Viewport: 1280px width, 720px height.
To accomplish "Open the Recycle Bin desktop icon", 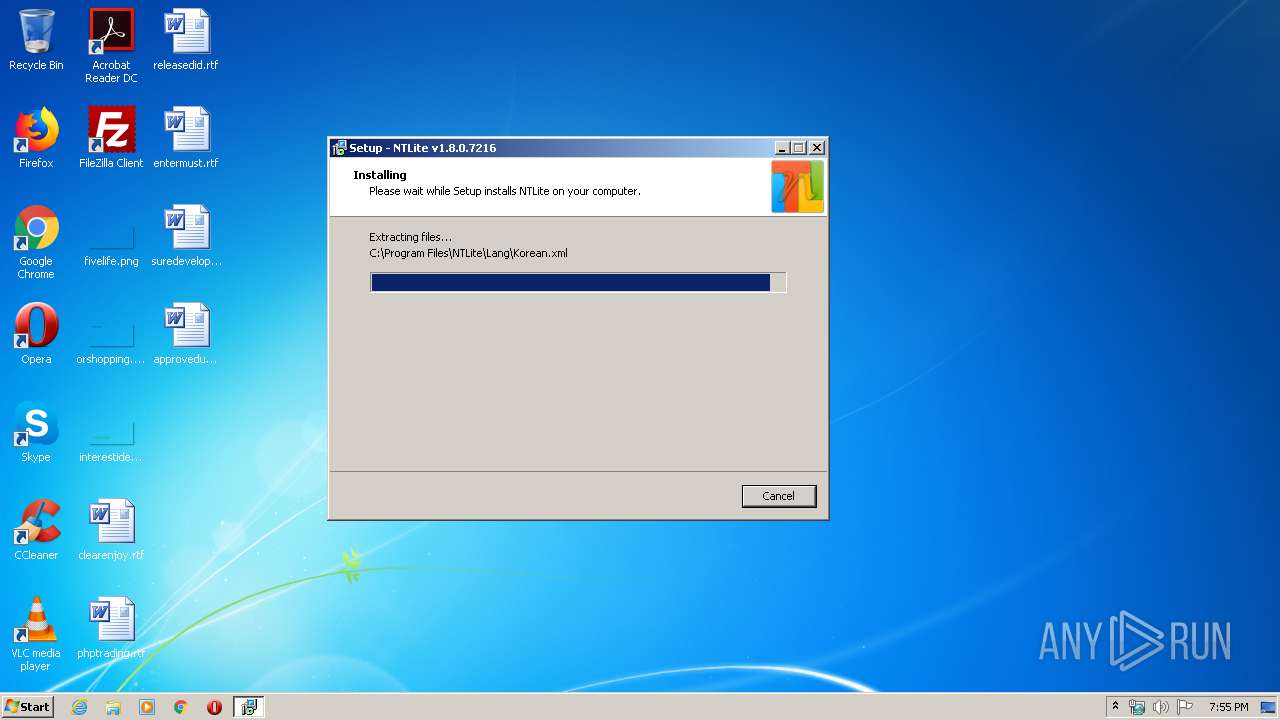I will click(36, 40).
